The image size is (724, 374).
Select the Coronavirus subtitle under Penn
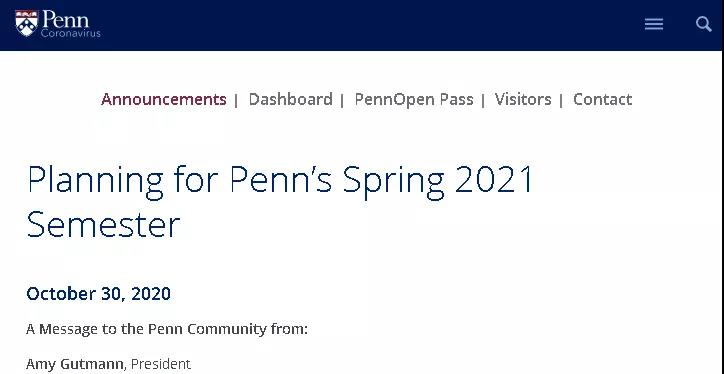click(70, 33)
